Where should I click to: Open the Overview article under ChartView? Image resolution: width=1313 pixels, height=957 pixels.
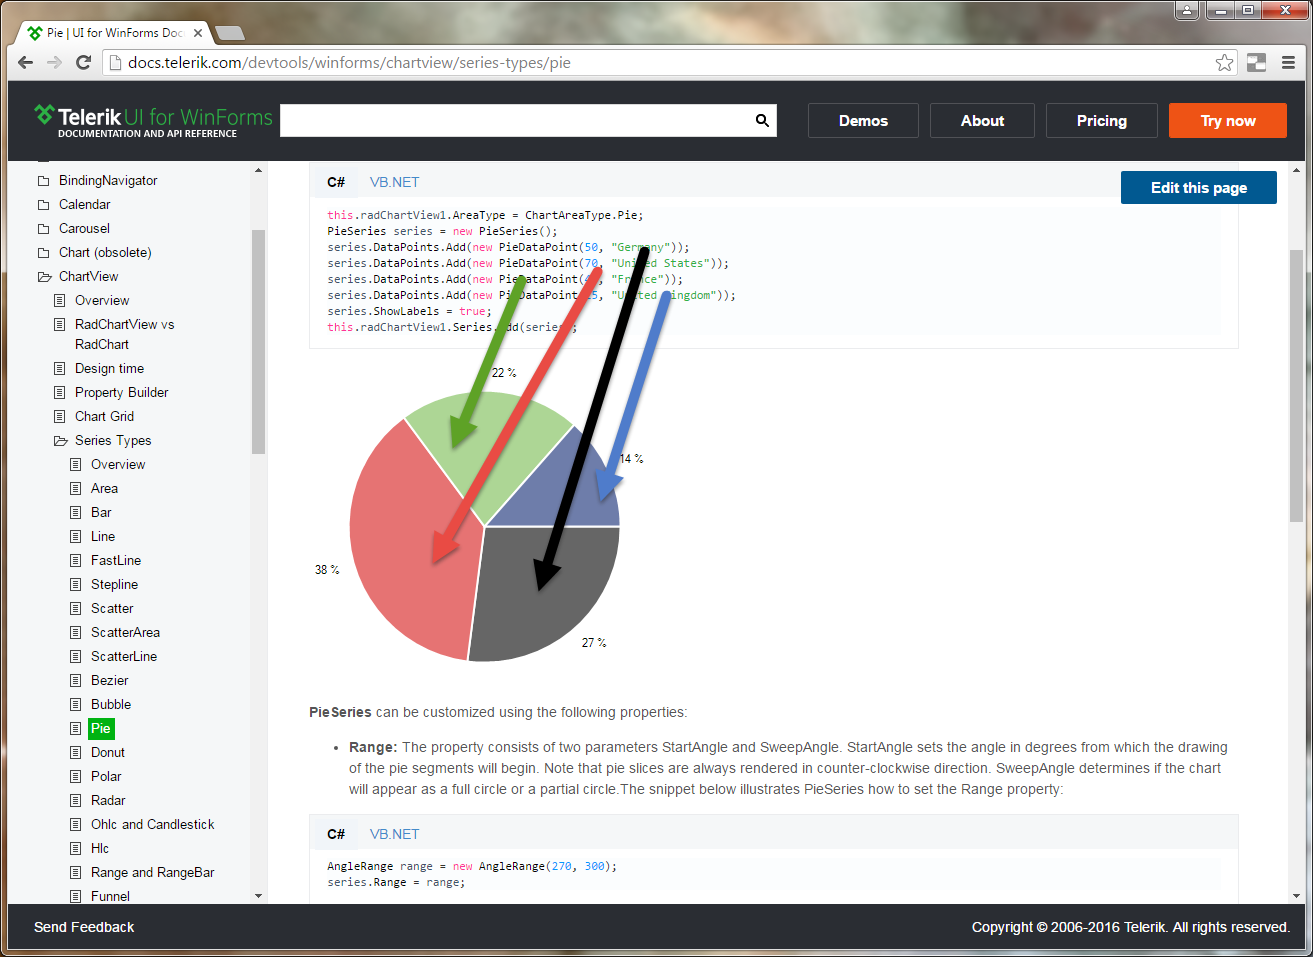102,301
